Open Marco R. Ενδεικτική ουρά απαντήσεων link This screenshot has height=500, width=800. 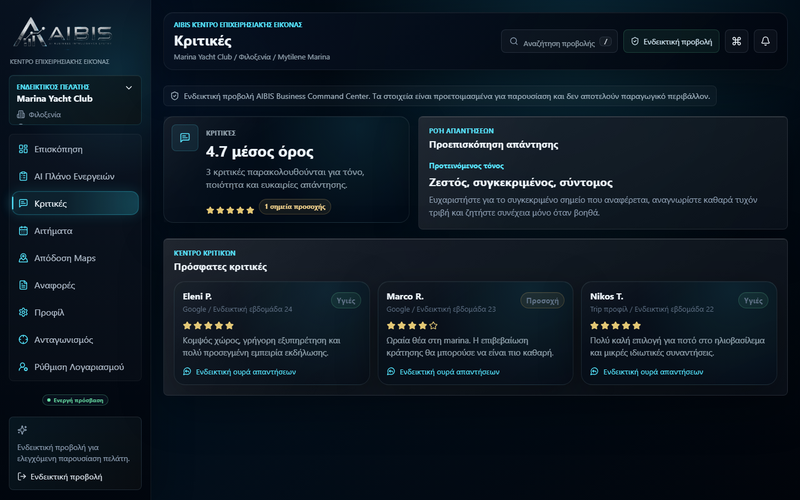[443, 372]
